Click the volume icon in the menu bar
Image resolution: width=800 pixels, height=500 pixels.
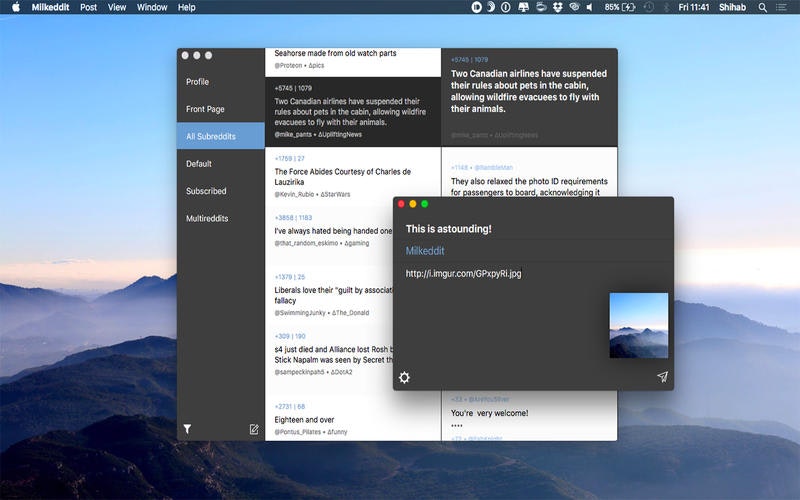pos(589,7)
